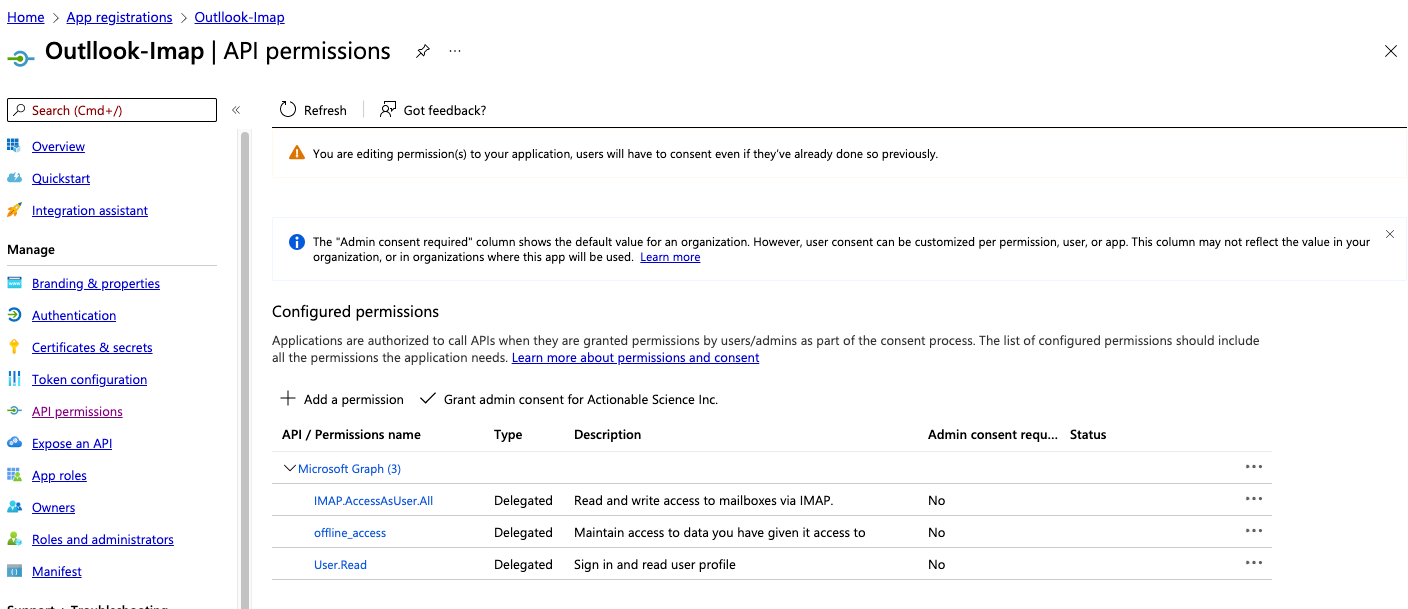Click the orange warning triangle icon

tap(297, 153)
